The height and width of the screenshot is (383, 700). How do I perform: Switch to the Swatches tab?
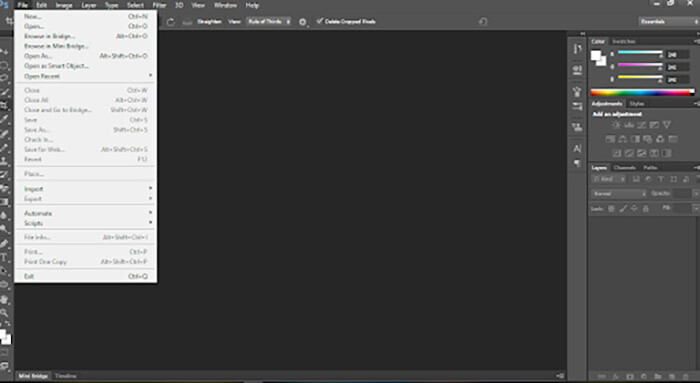(624, 42)
